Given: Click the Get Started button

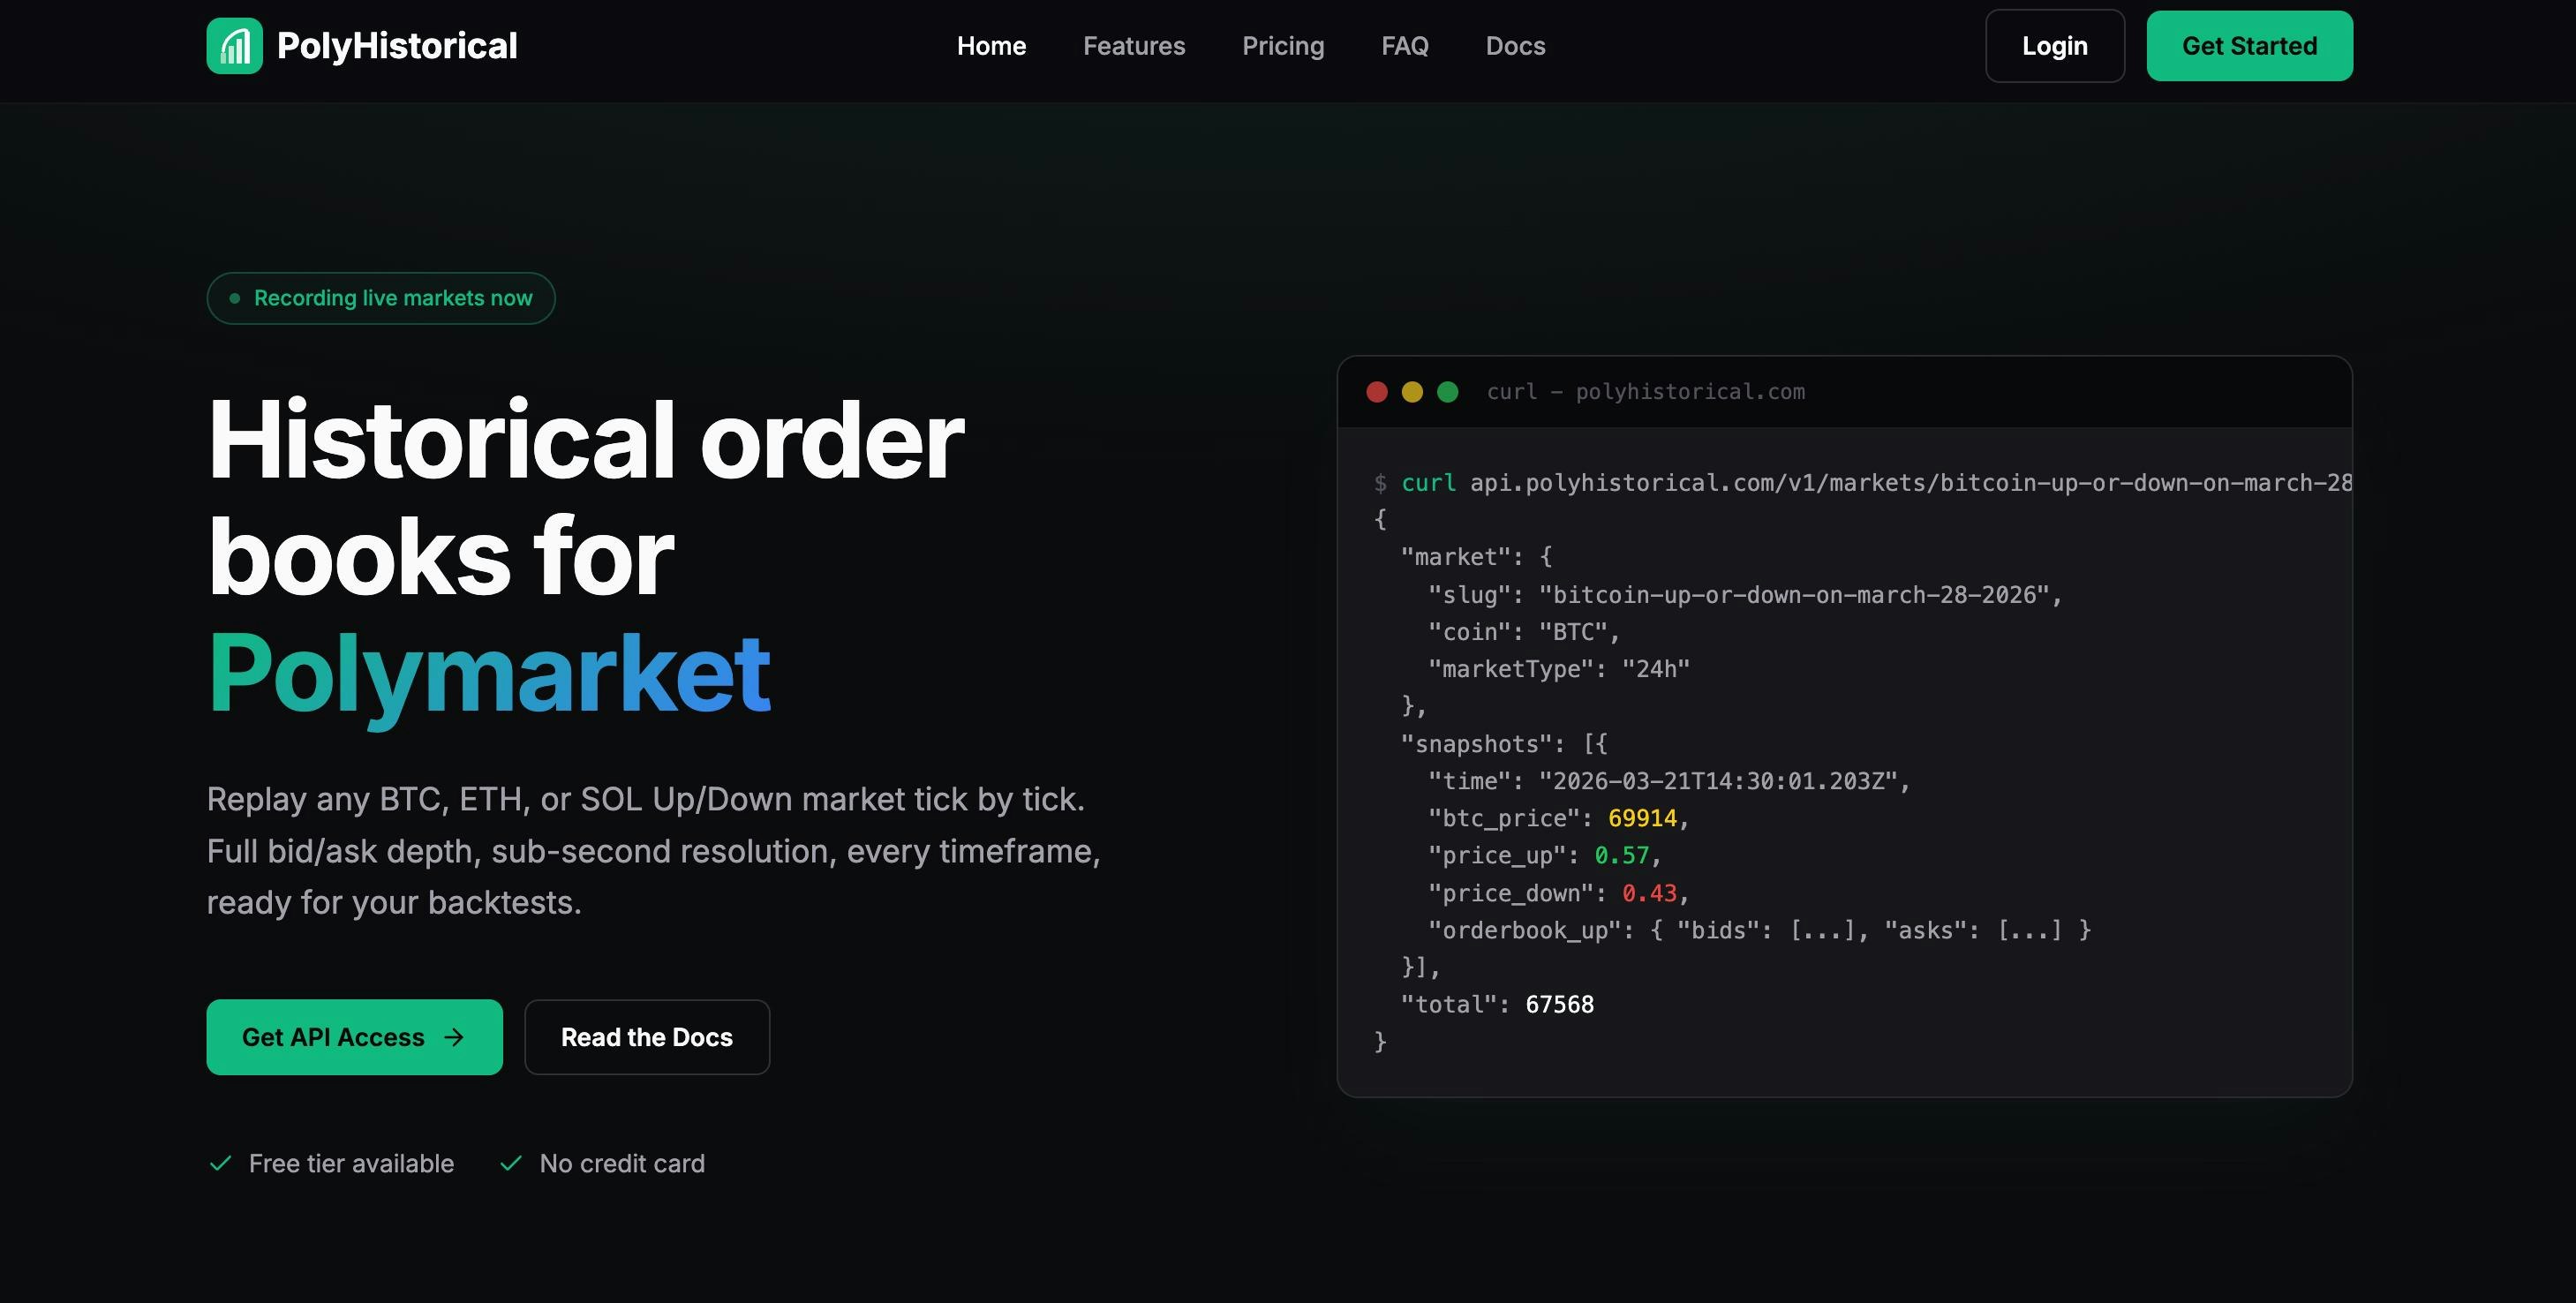Looking at the screenshot, I should [2249, 46].
